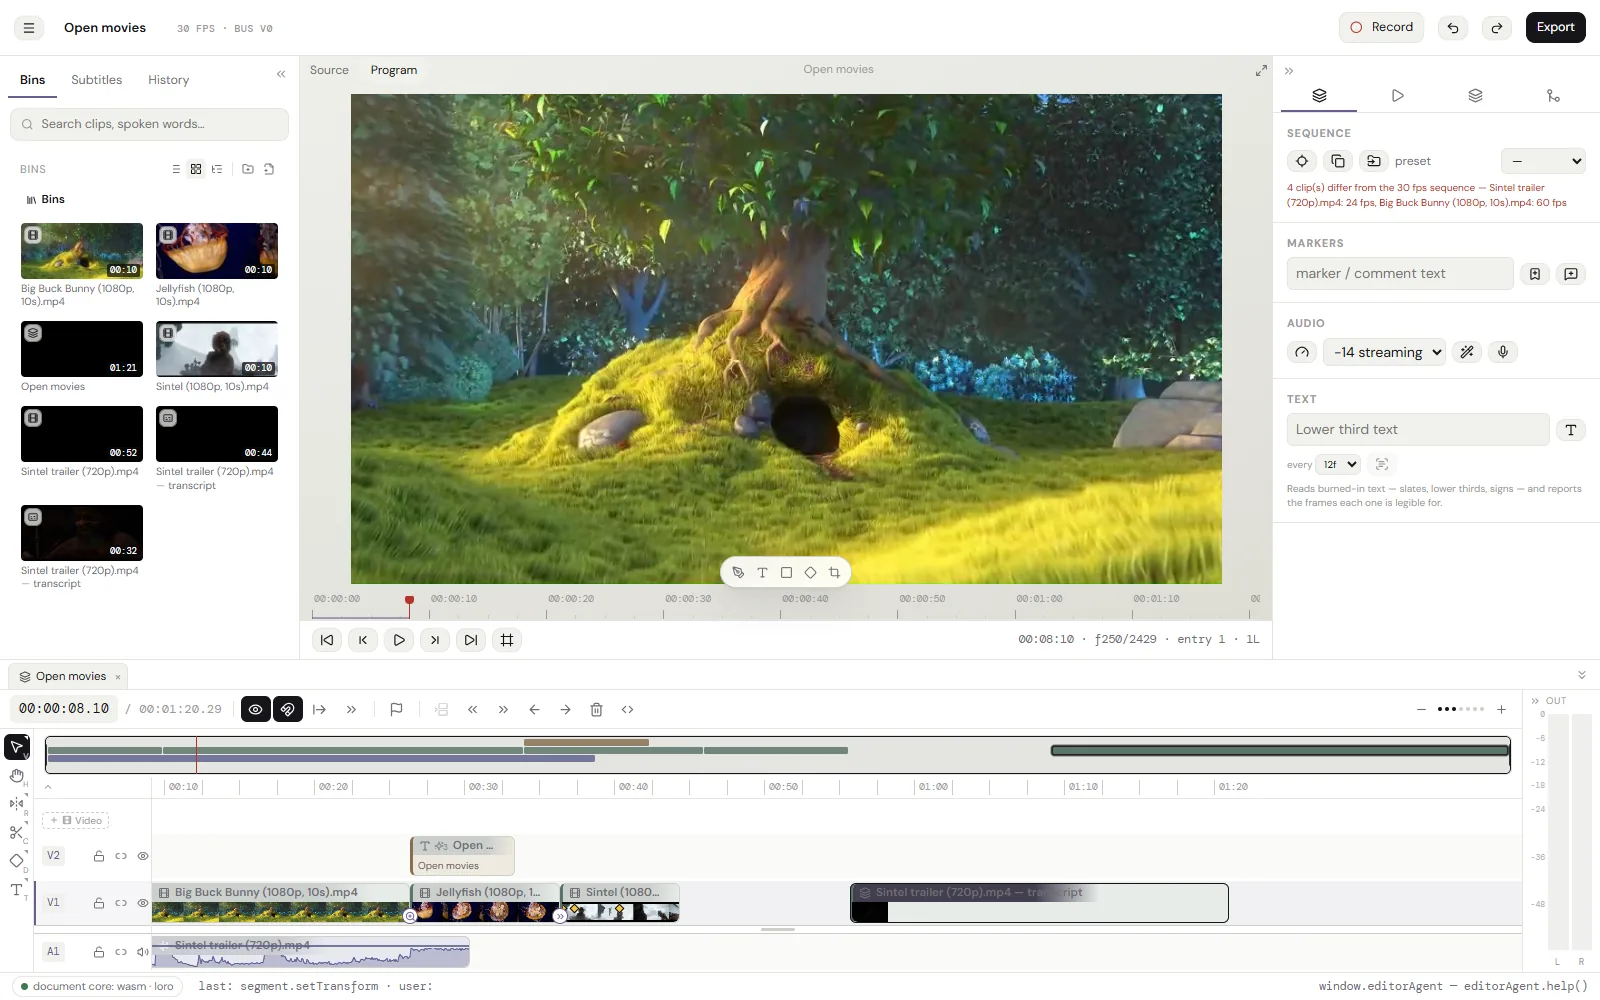
Task: Open the every 12f interval dropdown
Action: coord(1338,464)
